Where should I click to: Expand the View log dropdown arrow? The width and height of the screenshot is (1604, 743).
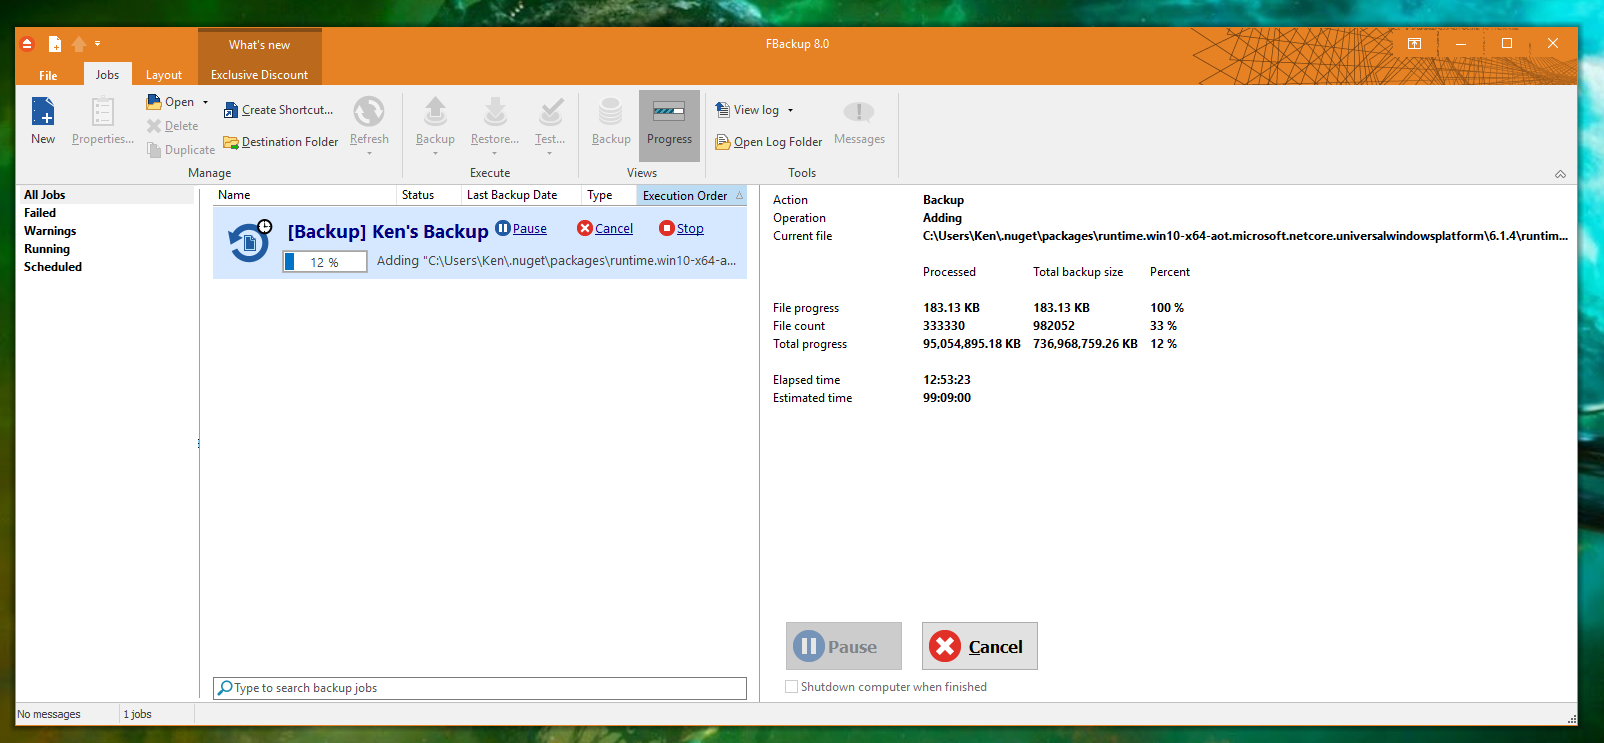click(x=790, y=110)
